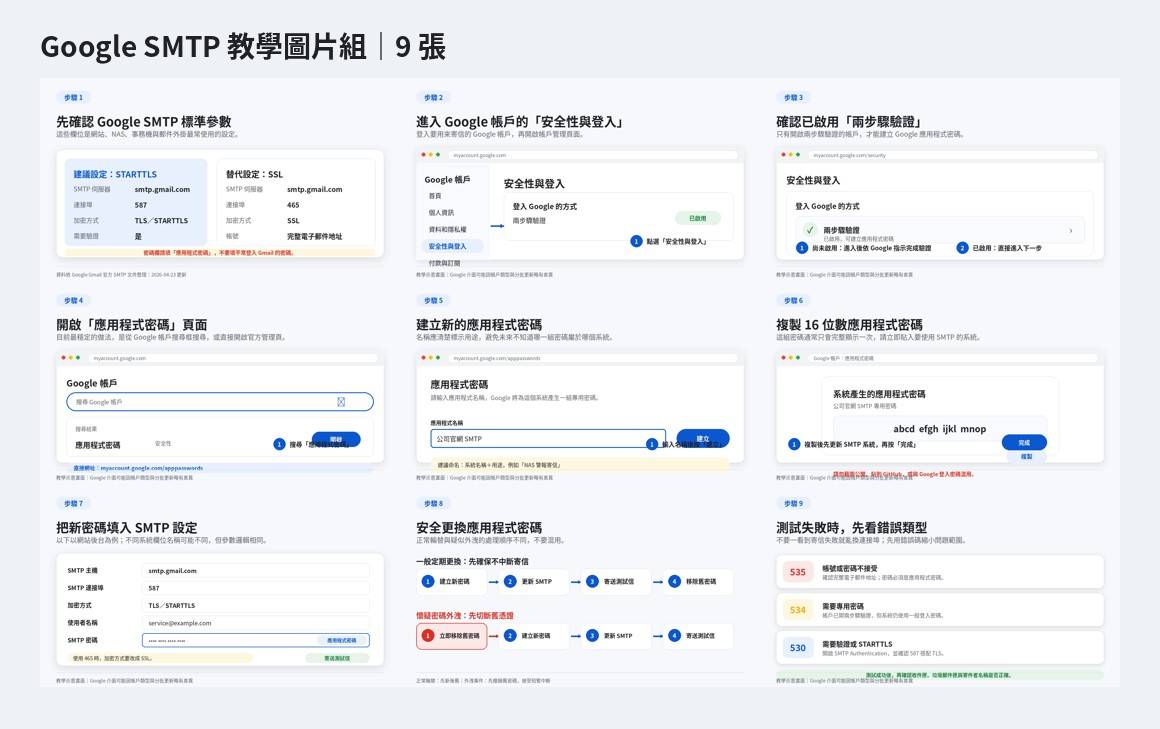
Task: Click the 步驟 1 badge
Action: 73,98
